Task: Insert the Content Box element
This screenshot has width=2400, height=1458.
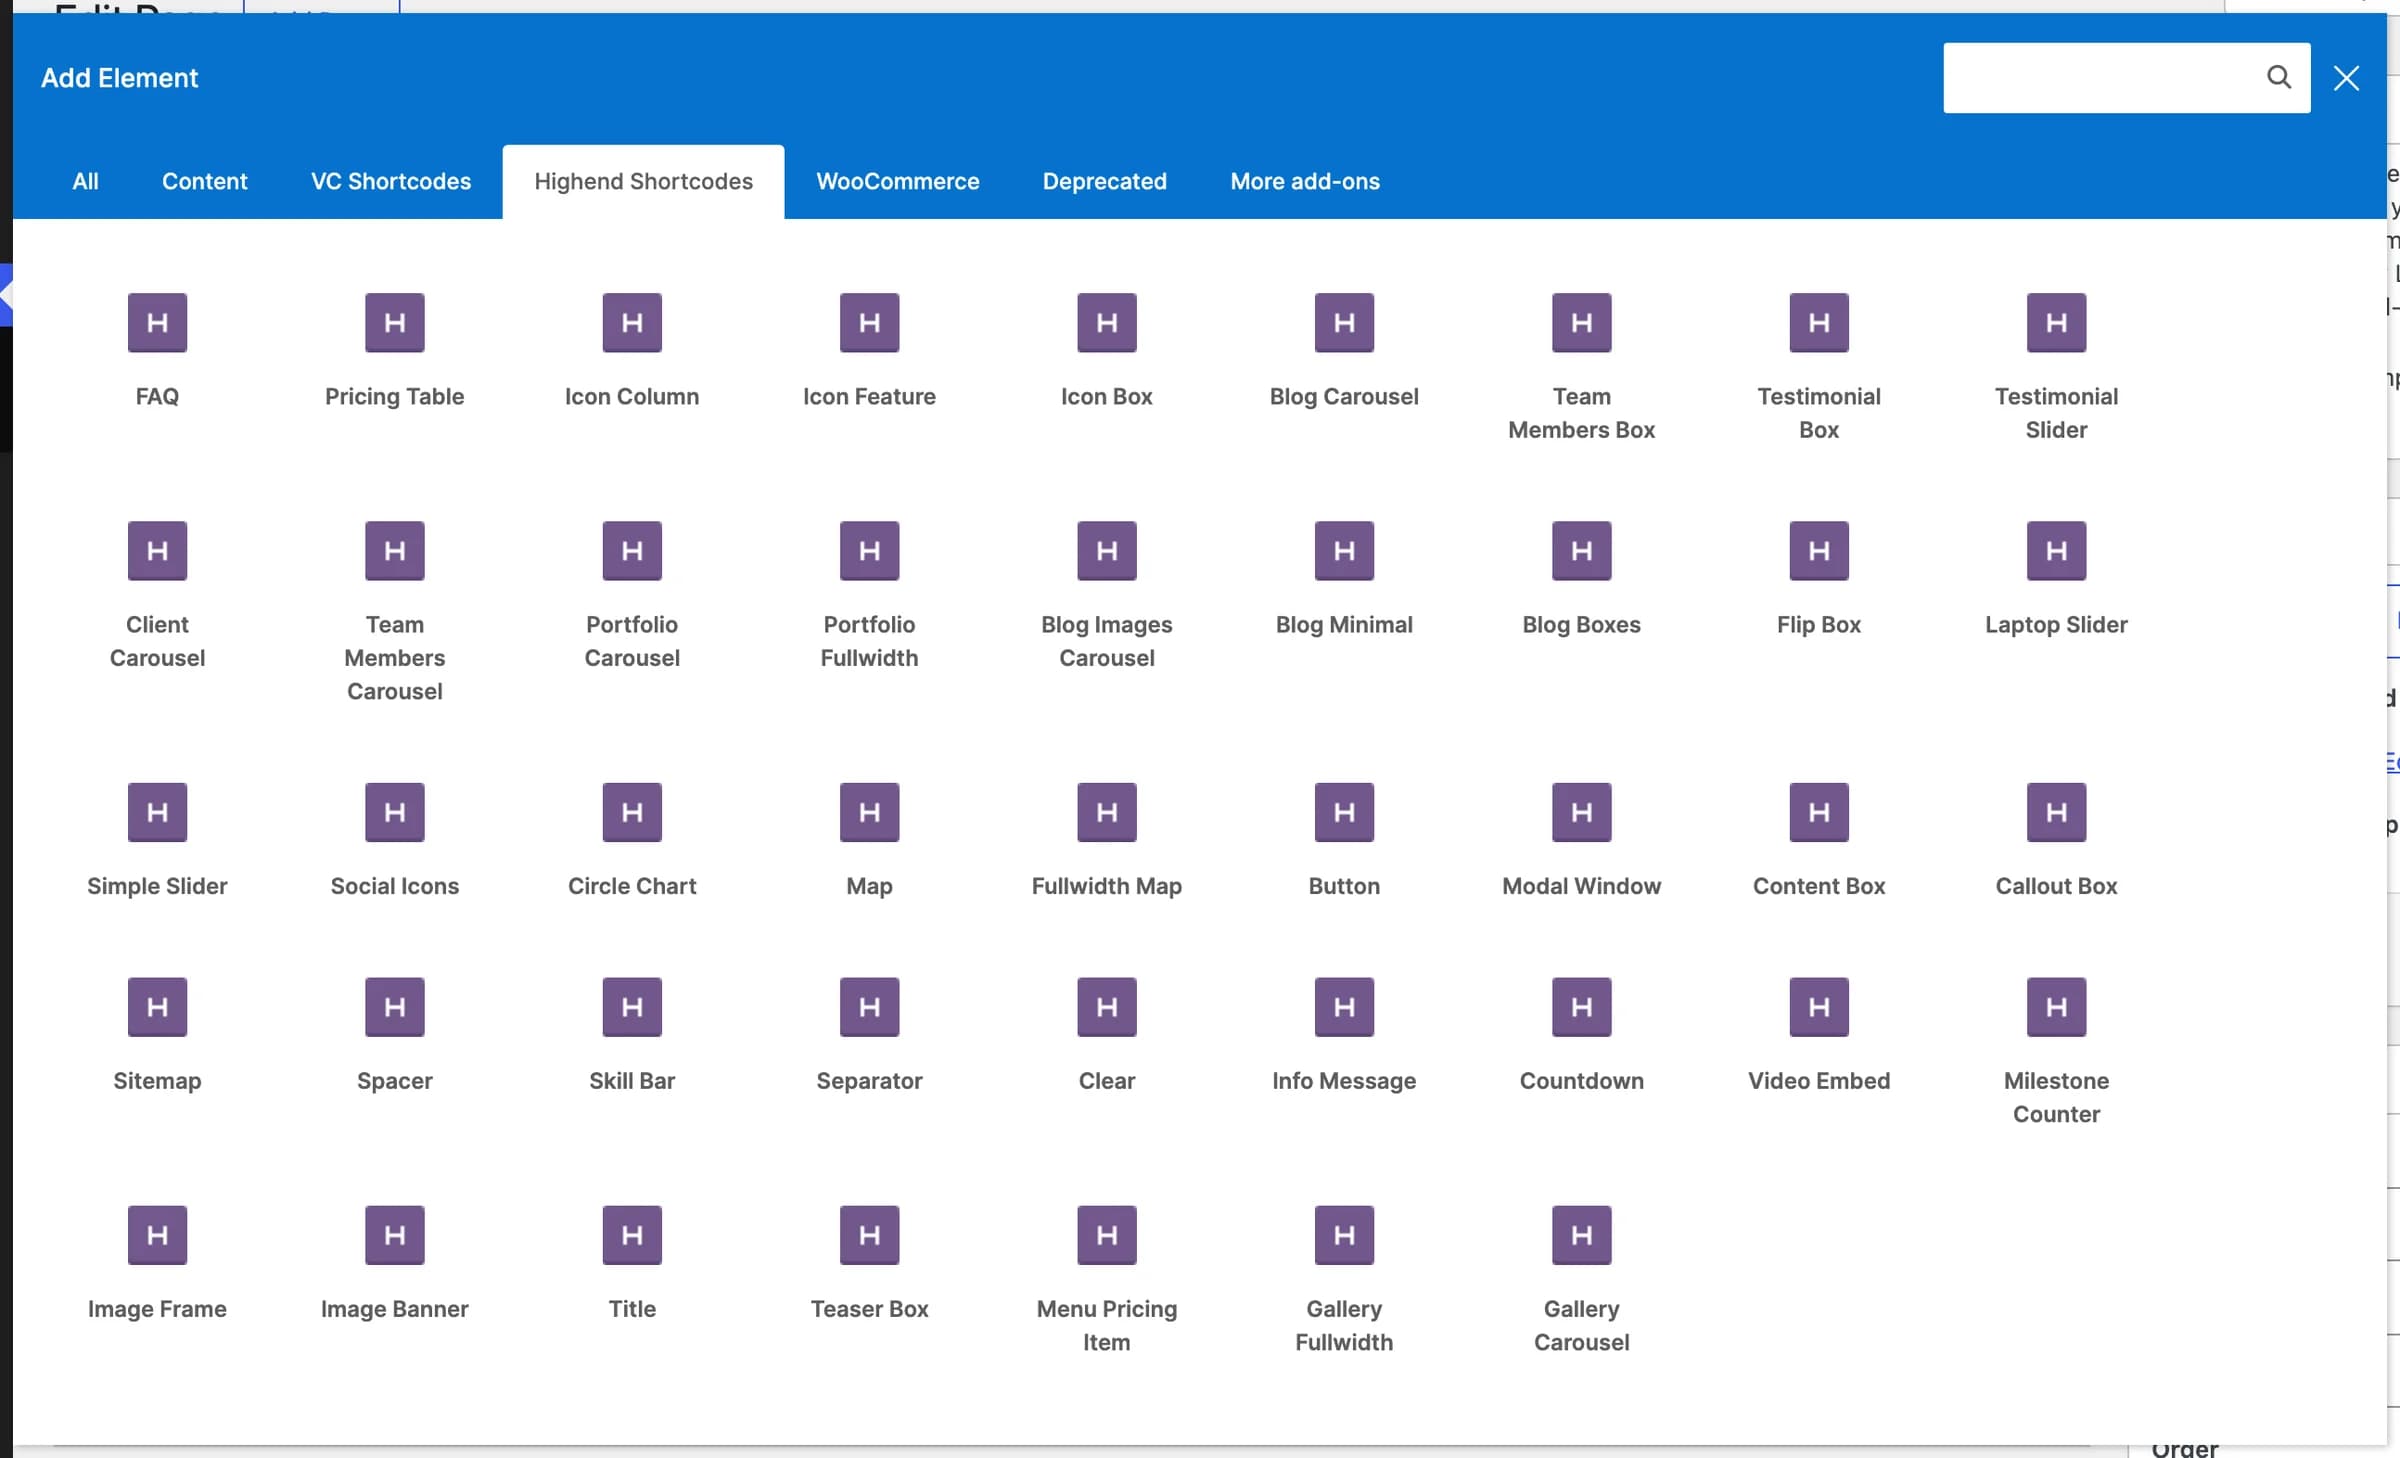Action: point(1819,840)
